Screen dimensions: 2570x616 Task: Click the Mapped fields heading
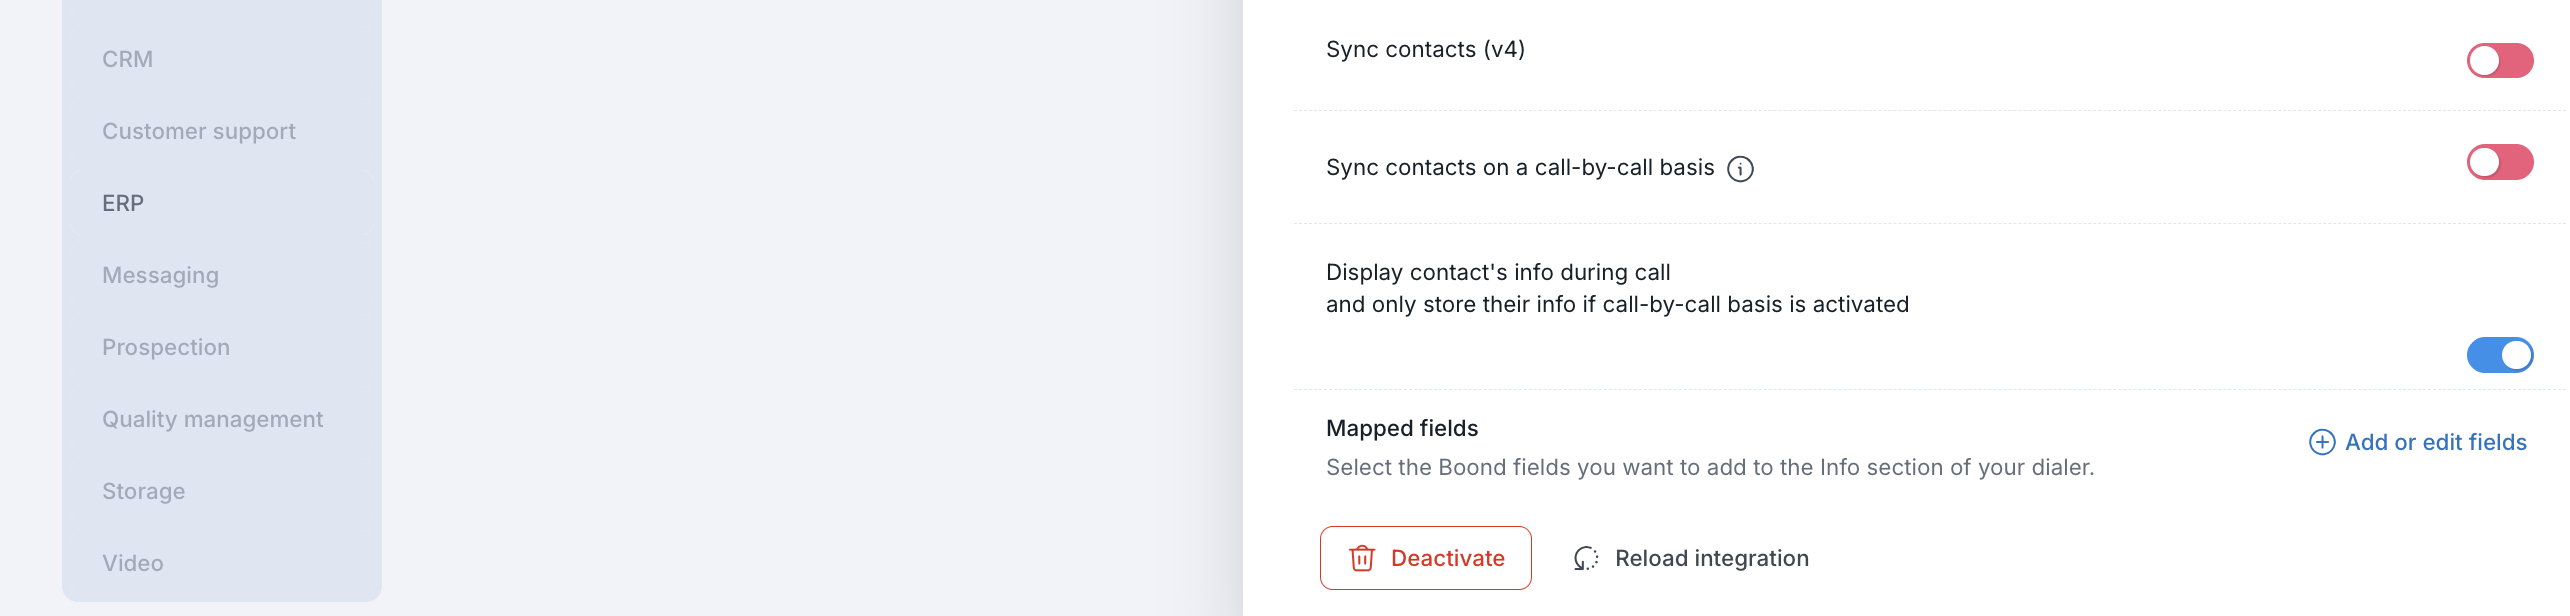(1401, 428)
